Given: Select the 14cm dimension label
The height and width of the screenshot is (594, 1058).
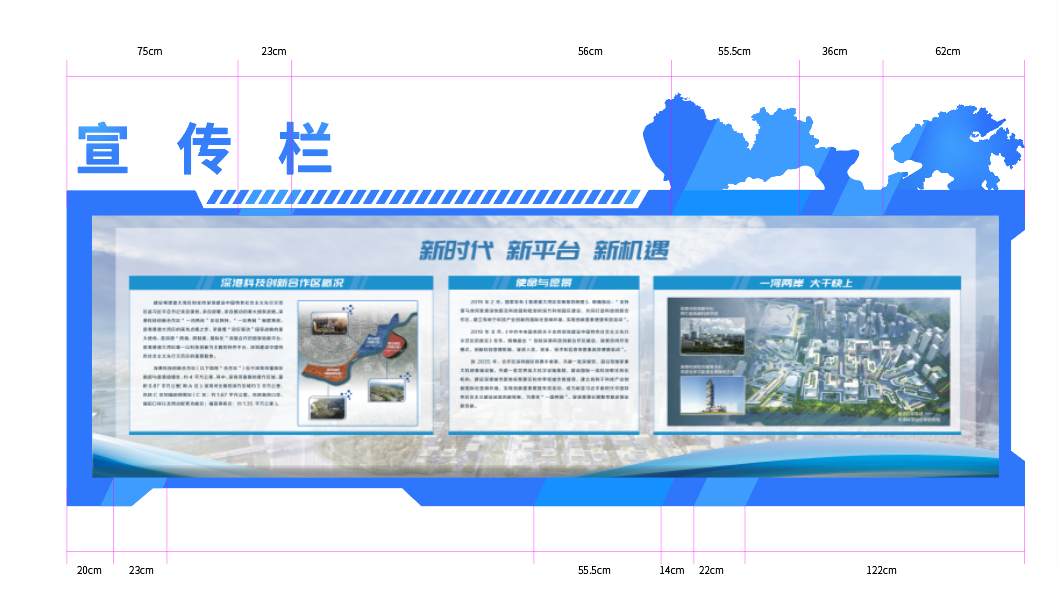Looking at the screenshot, I should (x=671, y=570).
